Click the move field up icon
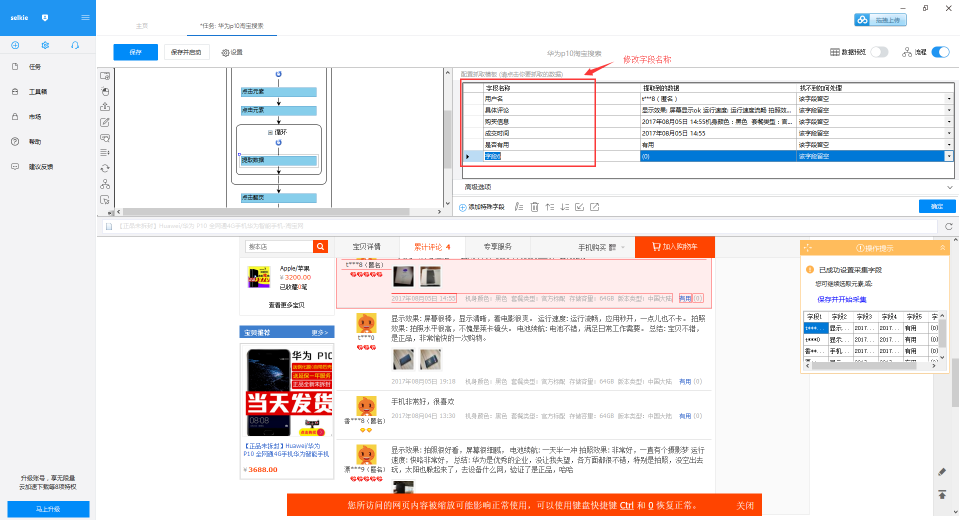Image resolution: width=960 pixels, height=520 pixels. click(550, 207)
